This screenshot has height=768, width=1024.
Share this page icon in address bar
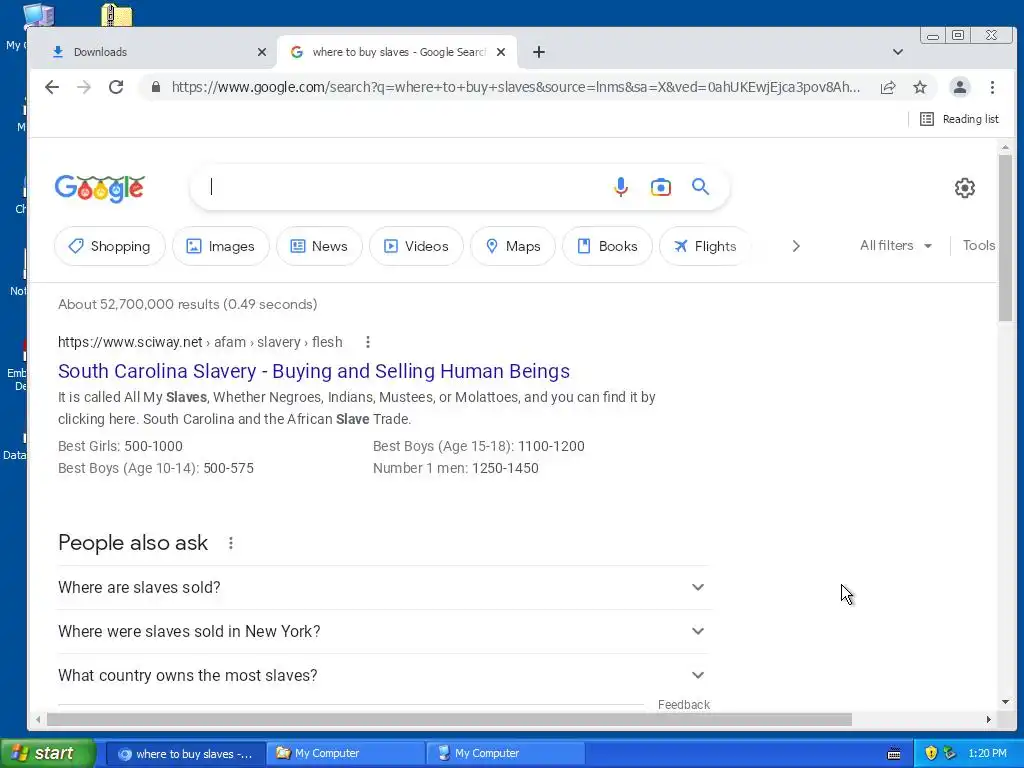click(x=888, y=88)
